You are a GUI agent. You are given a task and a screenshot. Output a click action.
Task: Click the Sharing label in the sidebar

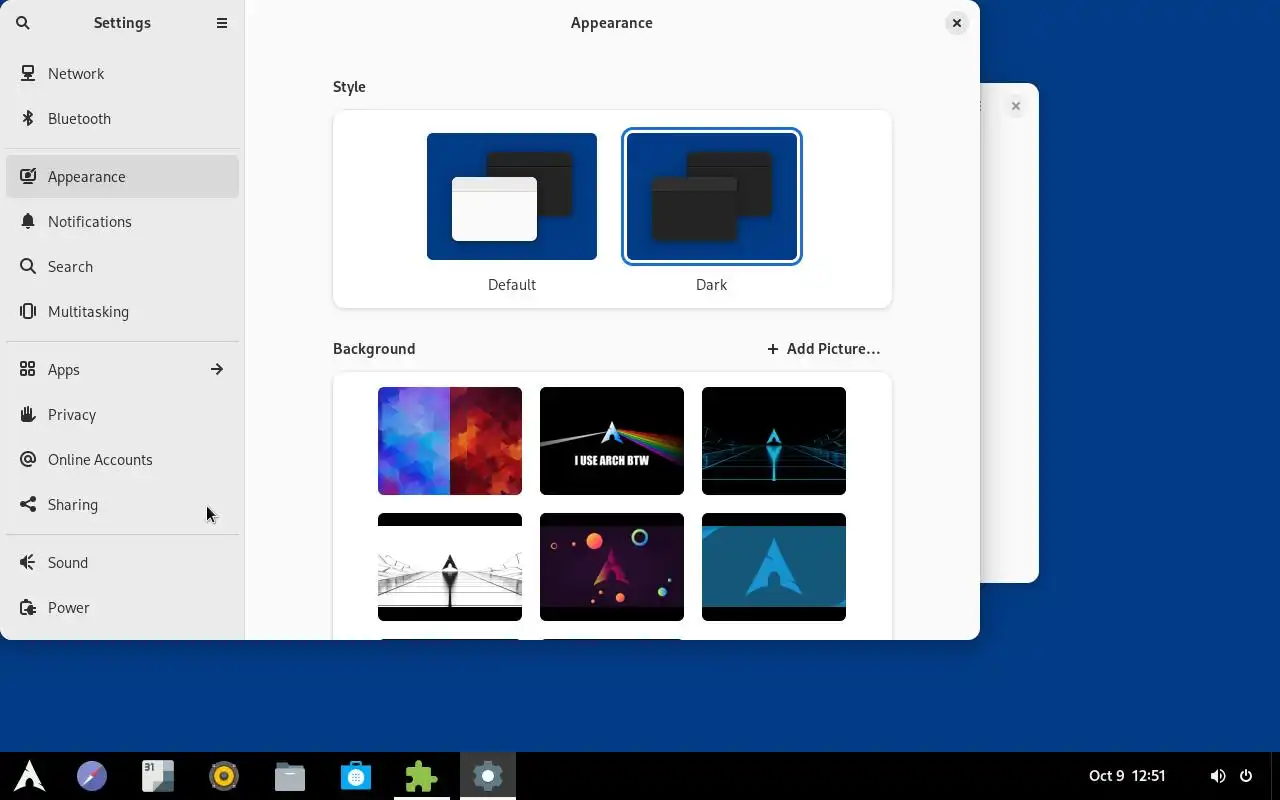click(73, 504)
